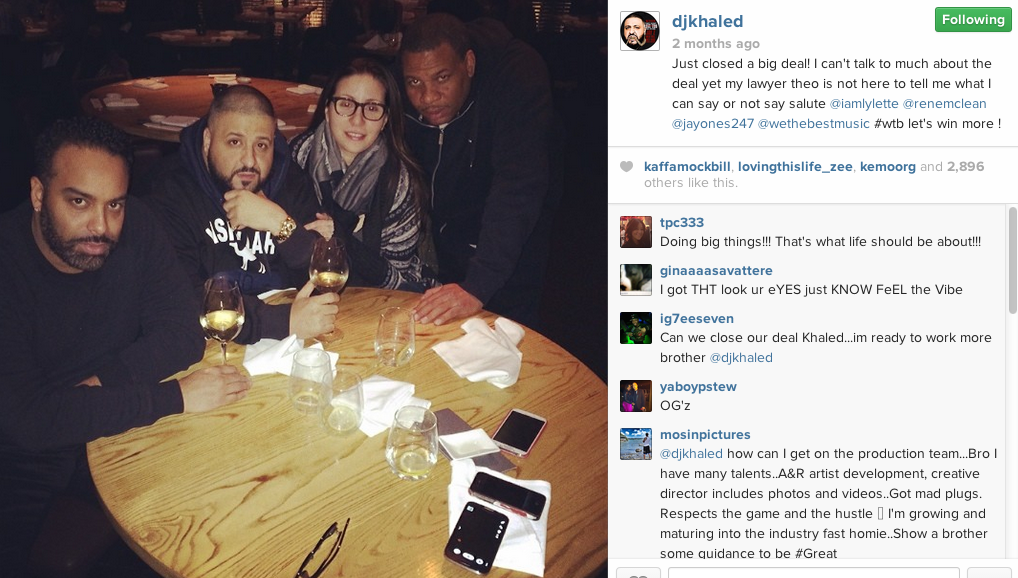Open the @iamlylette mention
The image size is (1018, 578).
(864, 104)
